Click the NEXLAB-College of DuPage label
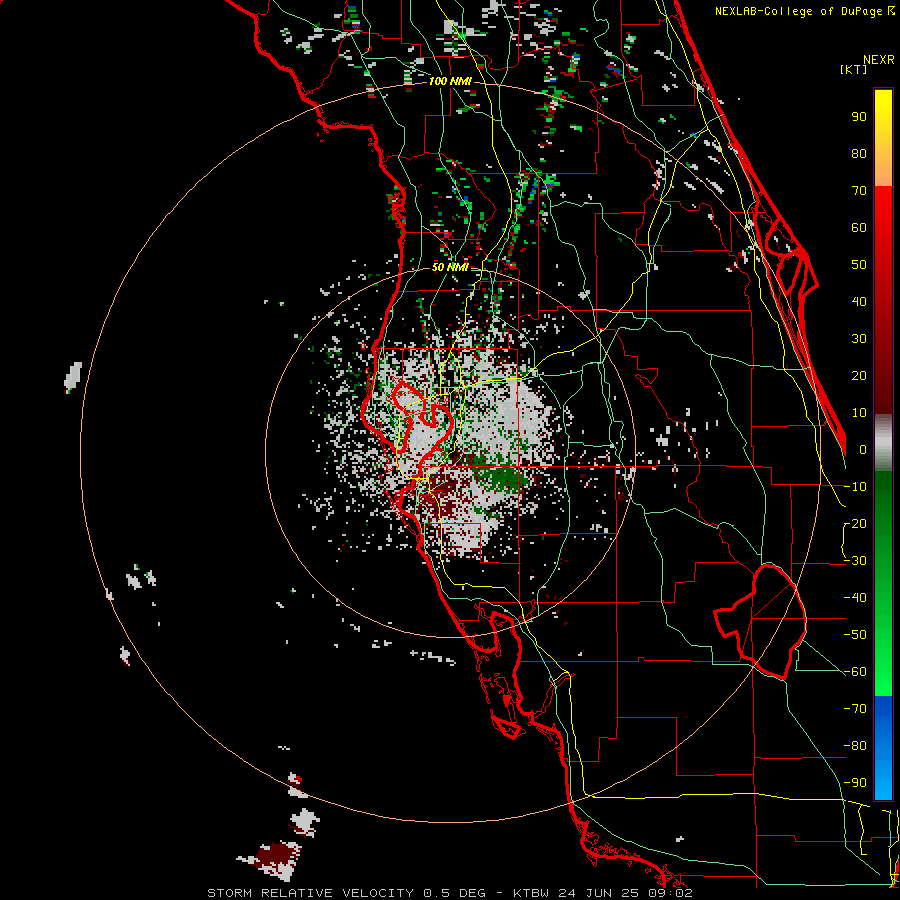900x900 pixels. (x=804, y=11)
